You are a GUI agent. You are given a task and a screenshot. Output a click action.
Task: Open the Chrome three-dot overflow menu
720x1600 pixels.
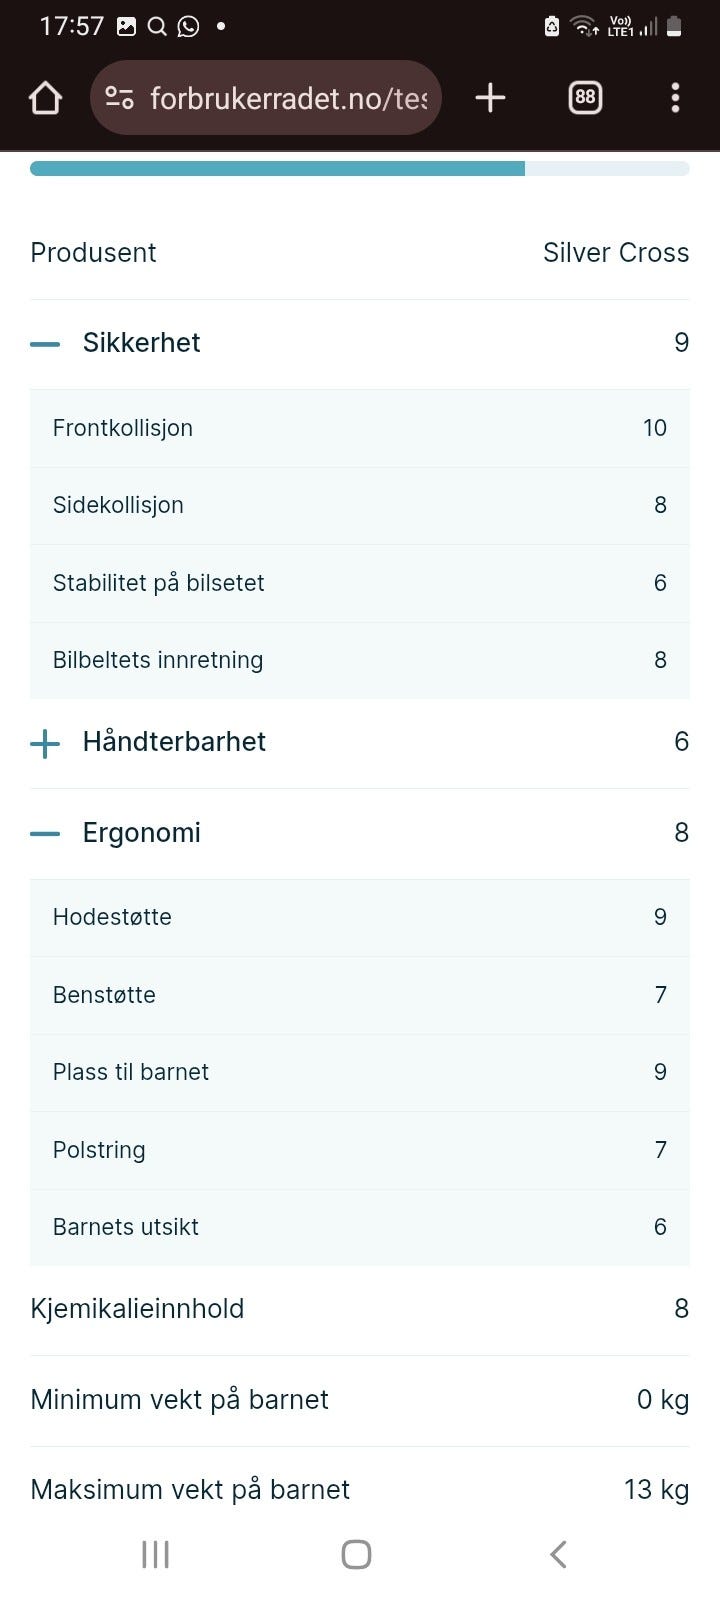(x=675, y=97)
